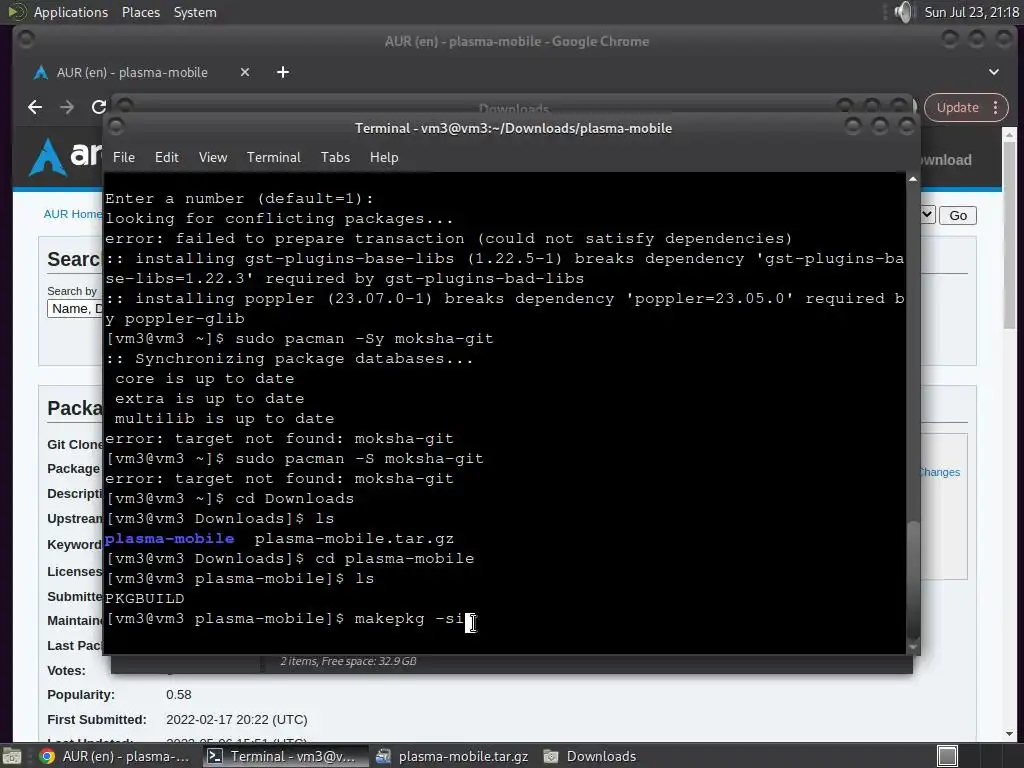Screen dimensions: 1024x768
Task: Switch to plasma-mobile.tar.gz taskbar entry
Action: click(x=453, y=756)
